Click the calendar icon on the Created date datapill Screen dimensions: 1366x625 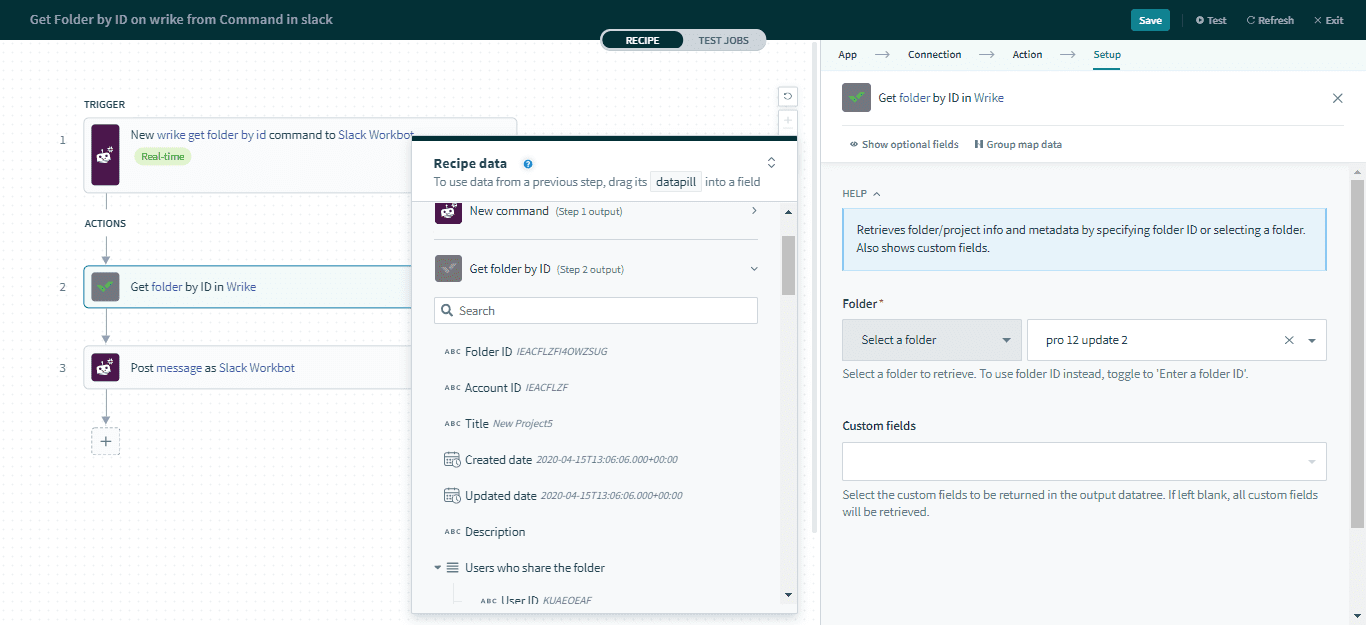pyautogui.click(x=449, y=459)
